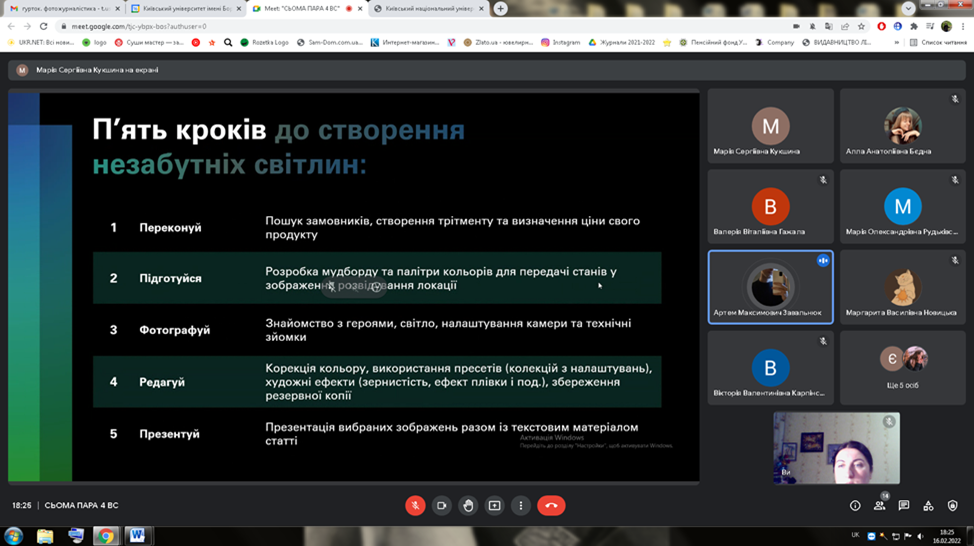Show the participants list
974x546 pixels.
click(880, 506)
